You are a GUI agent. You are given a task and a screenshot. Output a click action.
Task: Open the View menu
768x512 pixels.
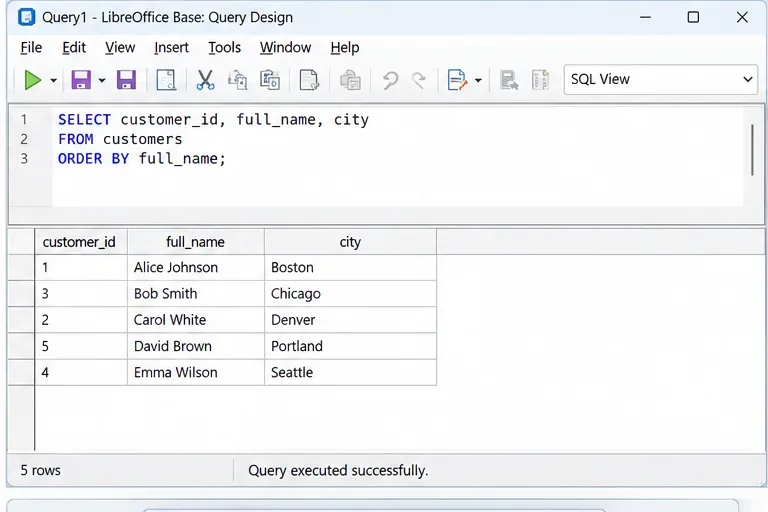(120, 48)
